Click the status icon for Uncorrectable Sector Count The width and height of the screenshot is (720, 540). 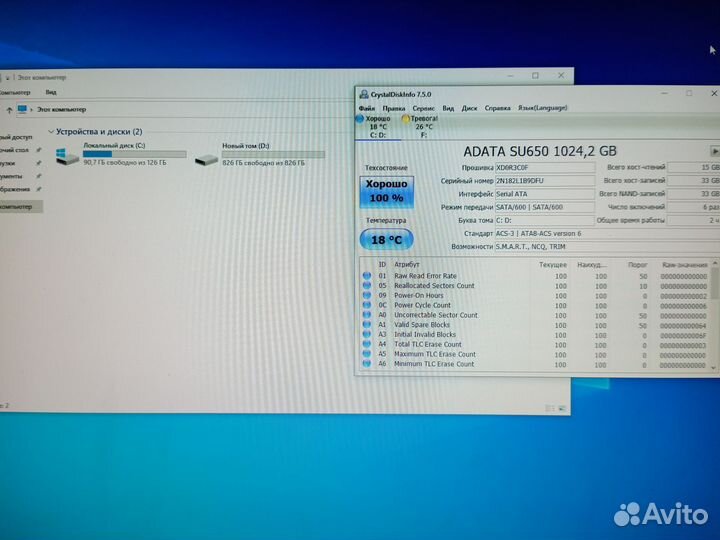pyautogui.click(x=366, y=315)
